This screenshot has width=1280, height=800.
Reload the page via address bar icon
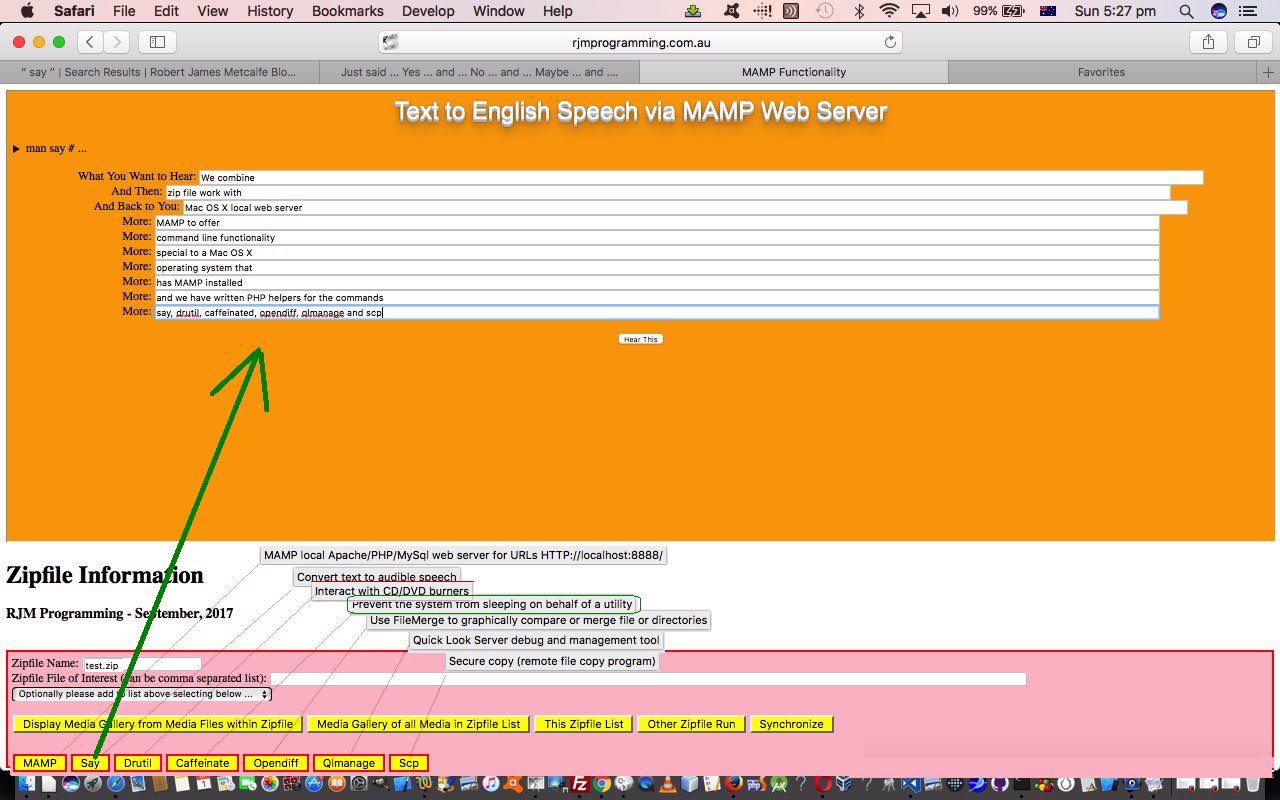point(890,42)
